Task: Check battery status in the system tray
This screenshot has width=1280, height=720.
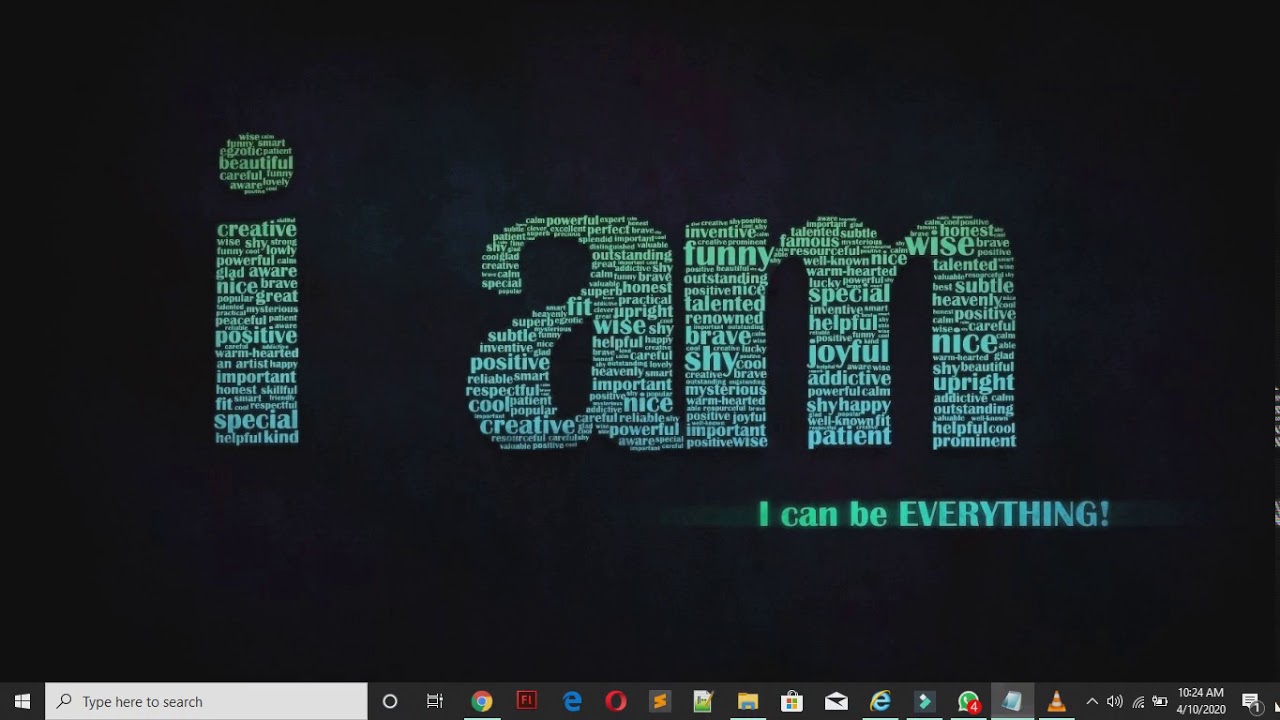Action: click(x=1160, y=701)
